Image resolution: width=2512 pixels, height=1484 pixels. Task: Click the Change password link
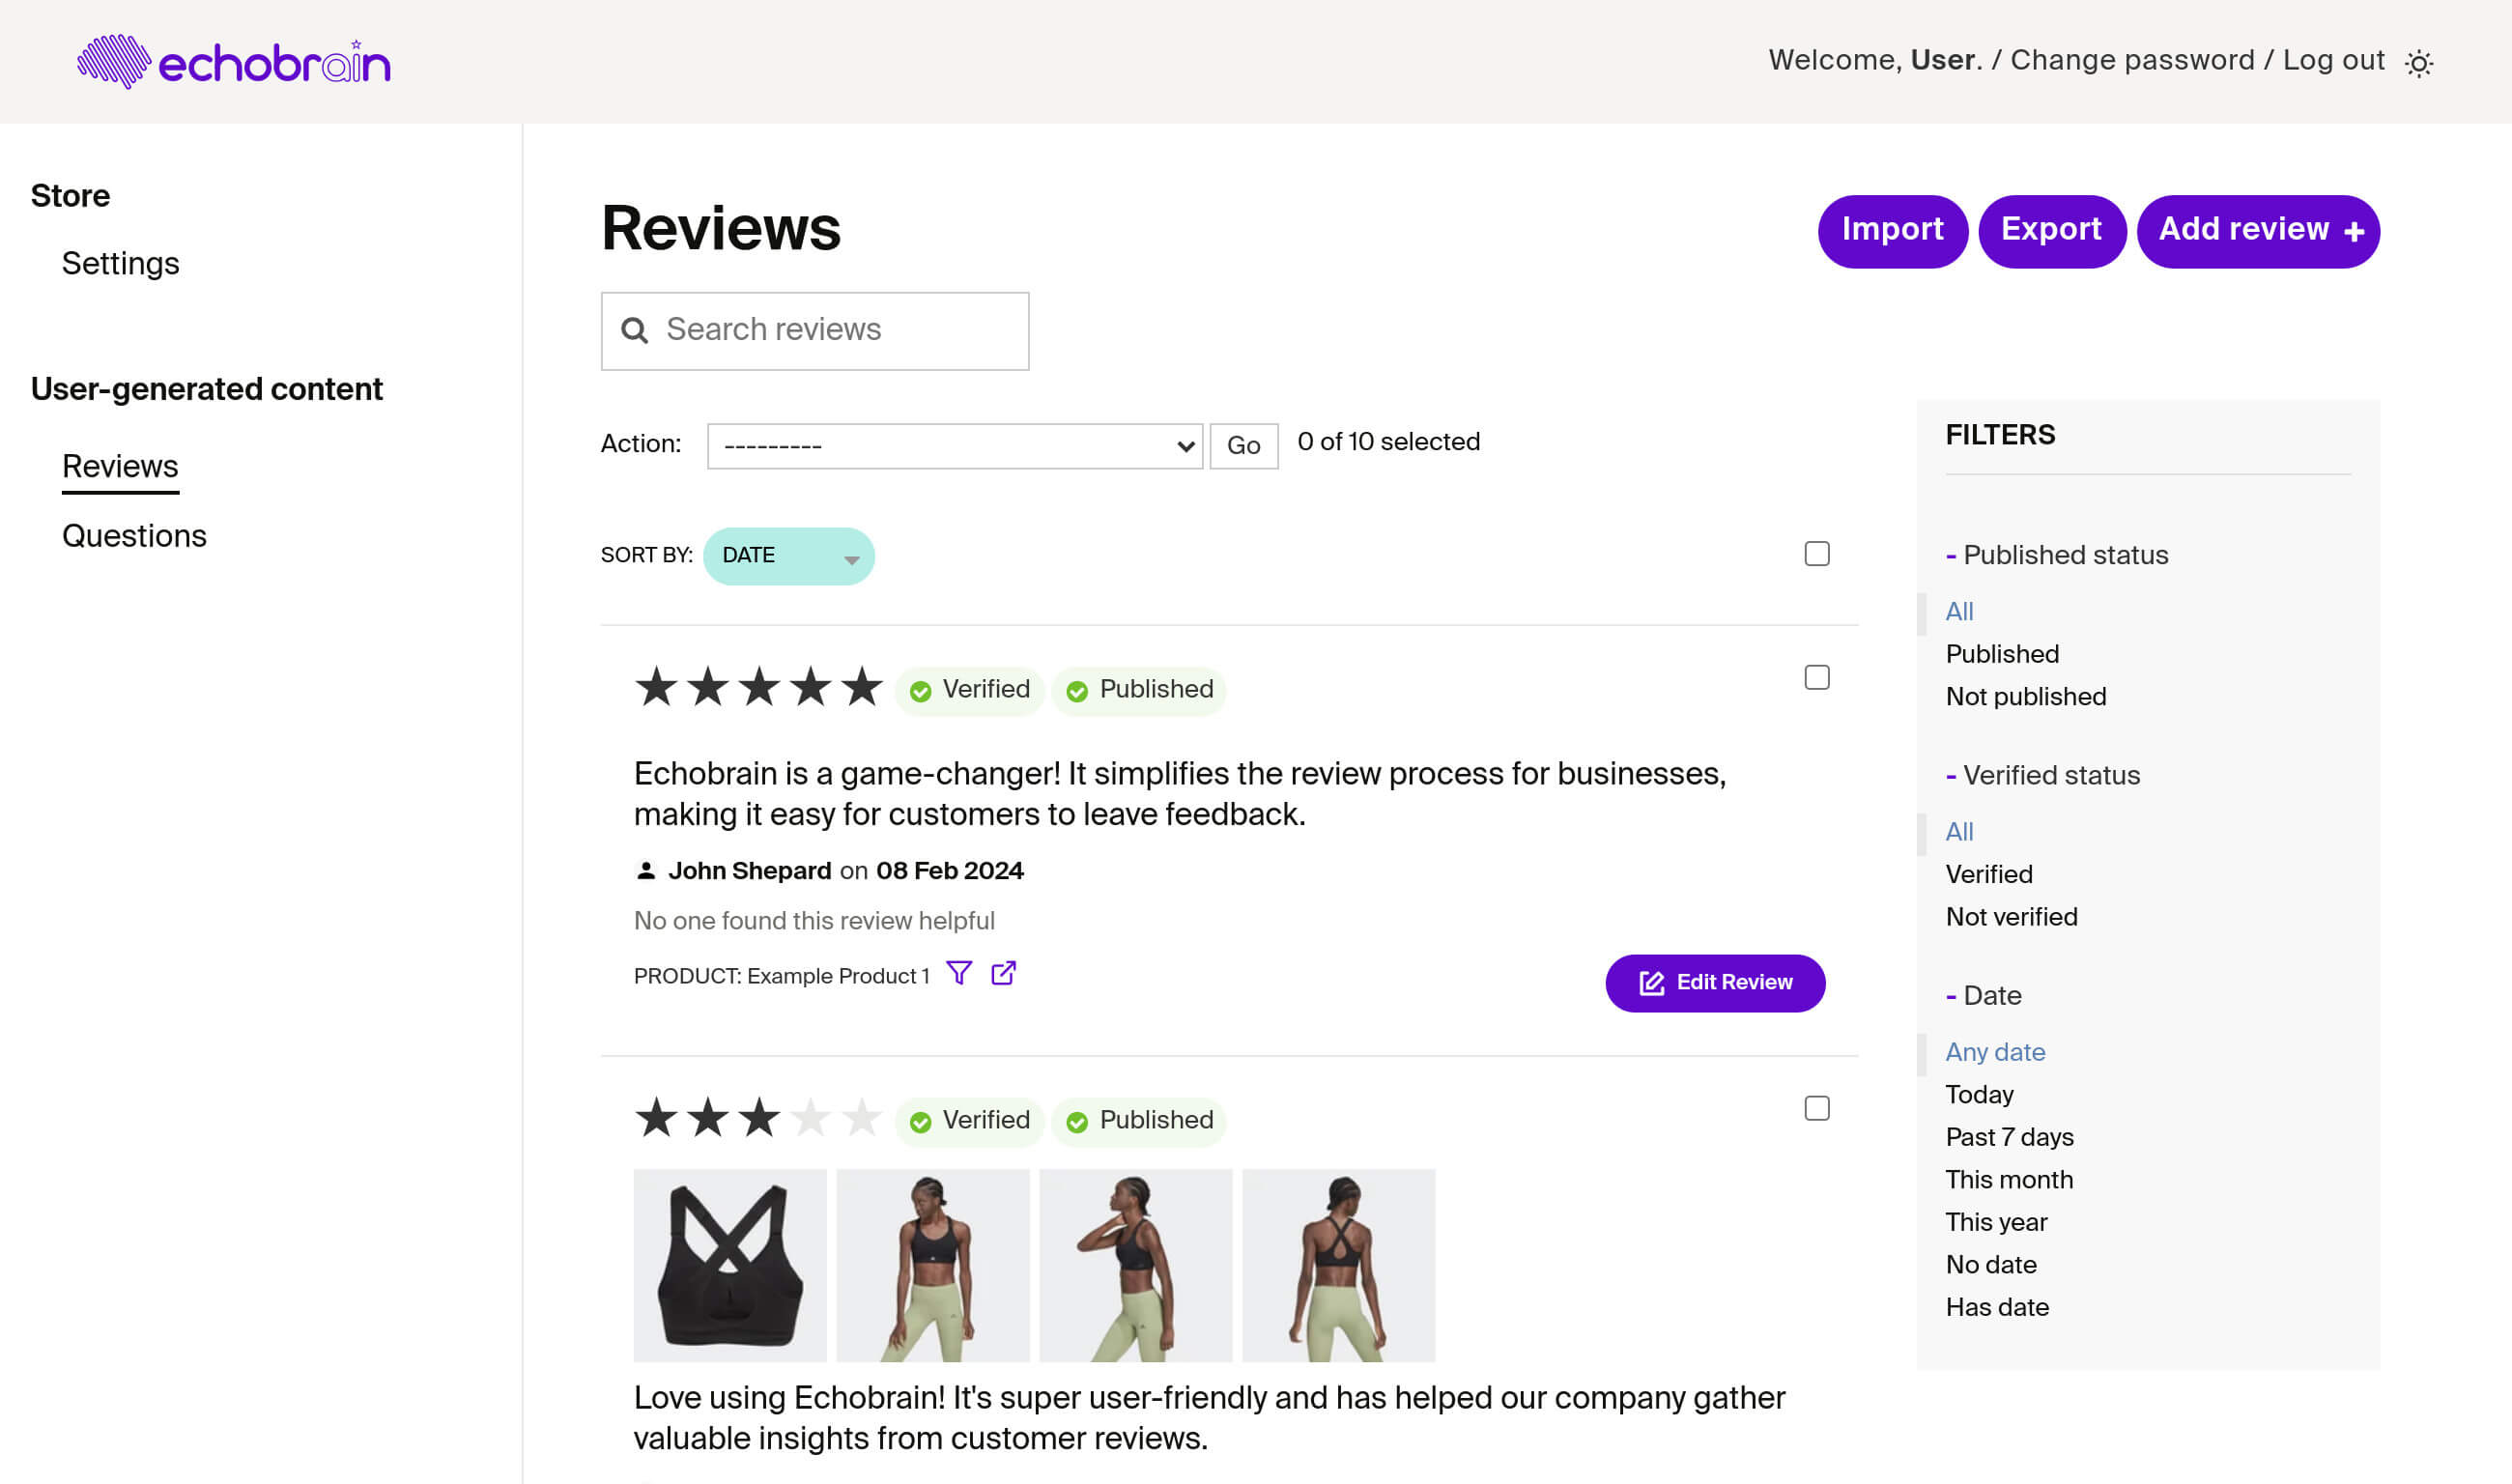(2132, 60)
